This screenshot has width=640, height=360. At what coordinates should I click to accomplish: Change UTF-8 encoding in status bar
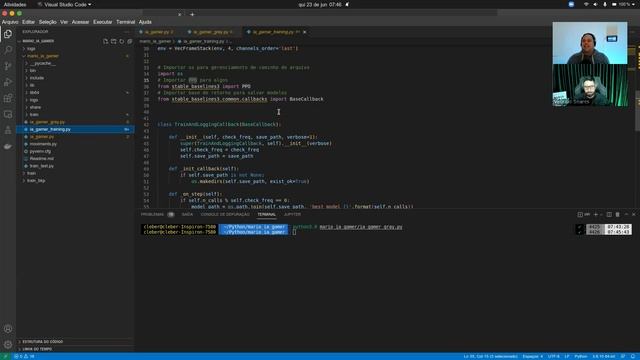tap(553, 356)
